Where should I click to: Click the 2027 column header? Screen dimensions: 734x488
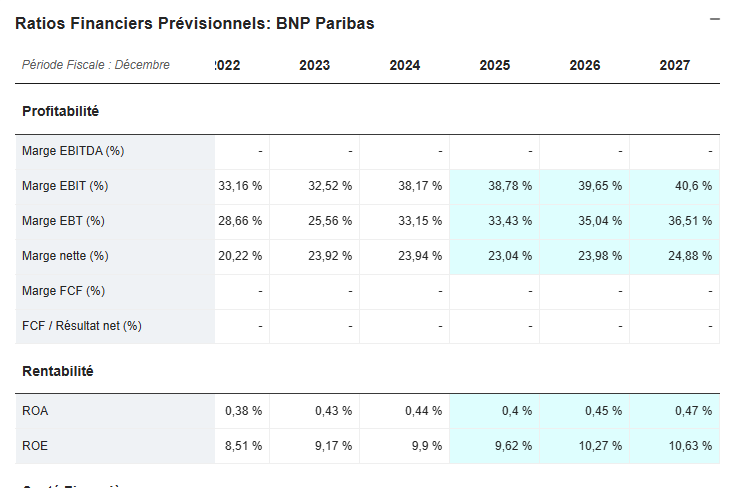coord(674,66)
